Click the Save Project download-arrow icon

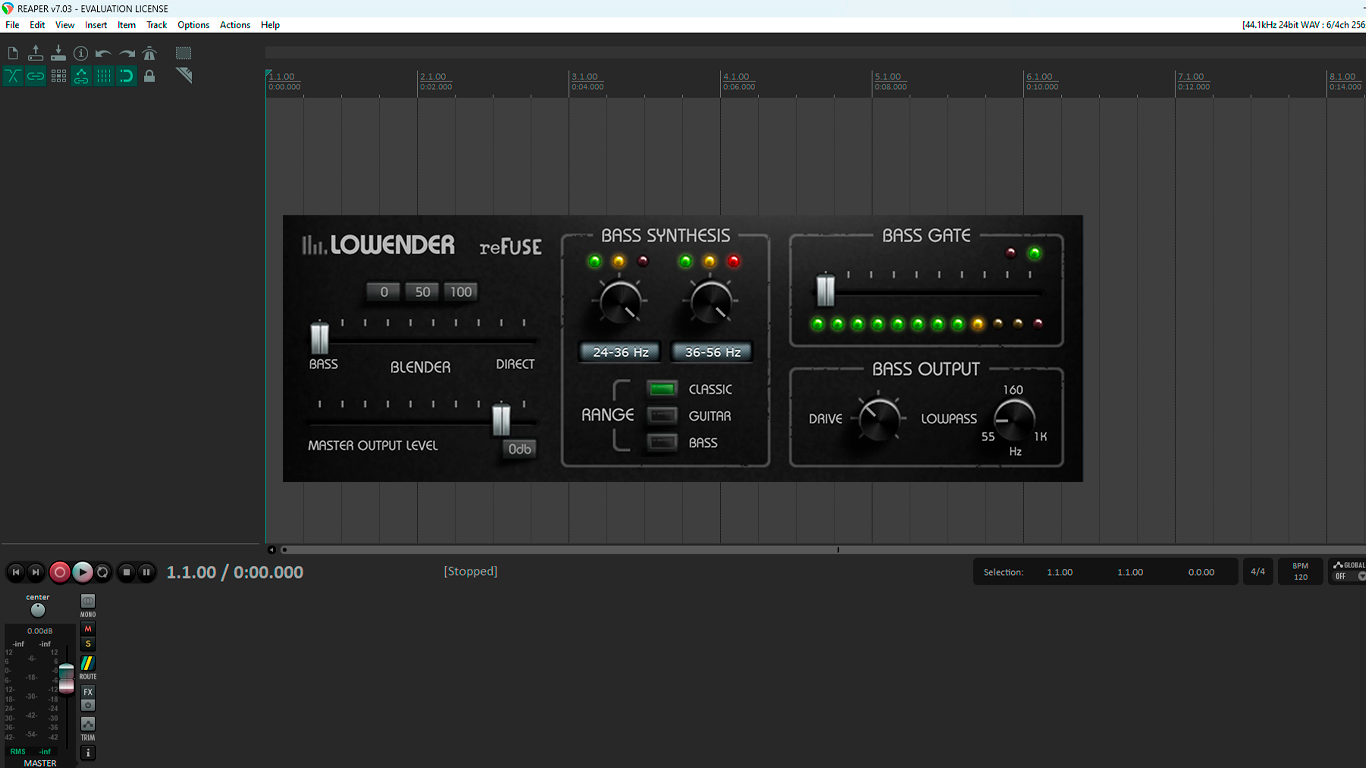click(58, 53)
